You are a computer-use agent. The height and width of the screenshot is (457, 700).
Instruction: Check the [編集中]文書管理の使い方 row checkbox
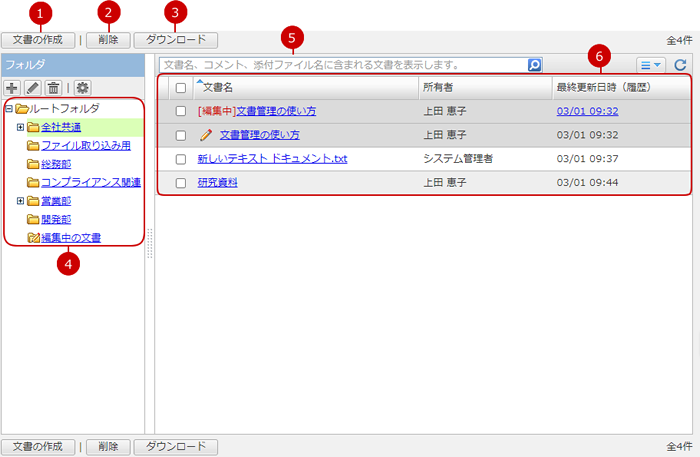pyautogui.click(x=181, y=111)
